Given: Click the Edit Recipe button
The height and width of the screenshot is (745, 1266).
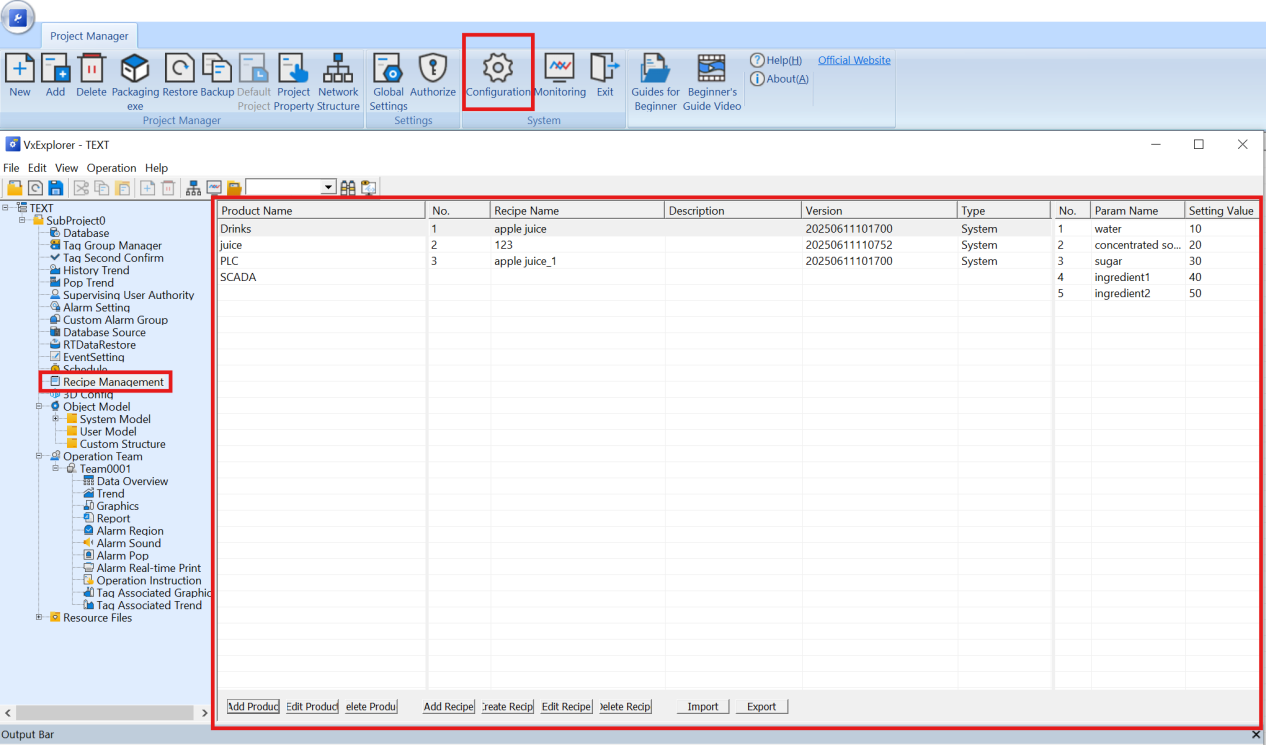Looking at the screenshot, I should 566,706.
